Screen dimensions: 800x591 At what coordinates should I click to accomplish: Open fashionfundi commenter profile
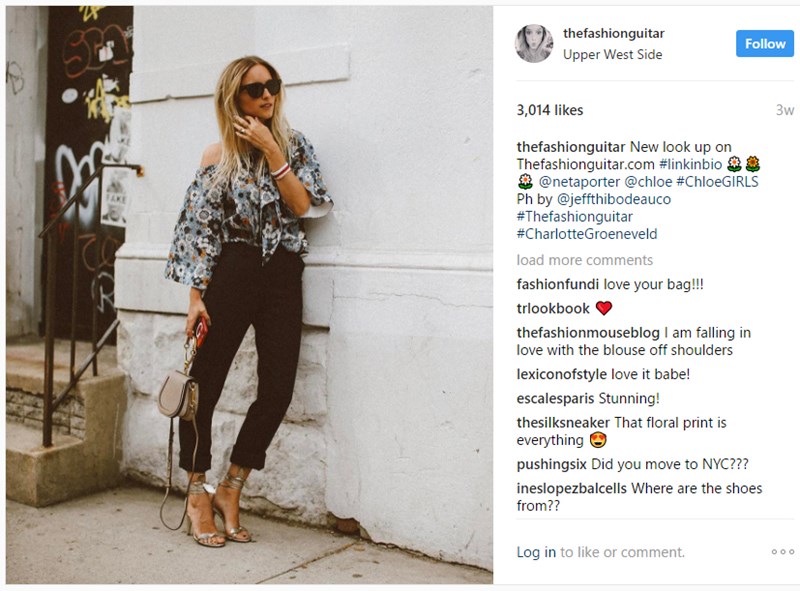tap(558, 284)
